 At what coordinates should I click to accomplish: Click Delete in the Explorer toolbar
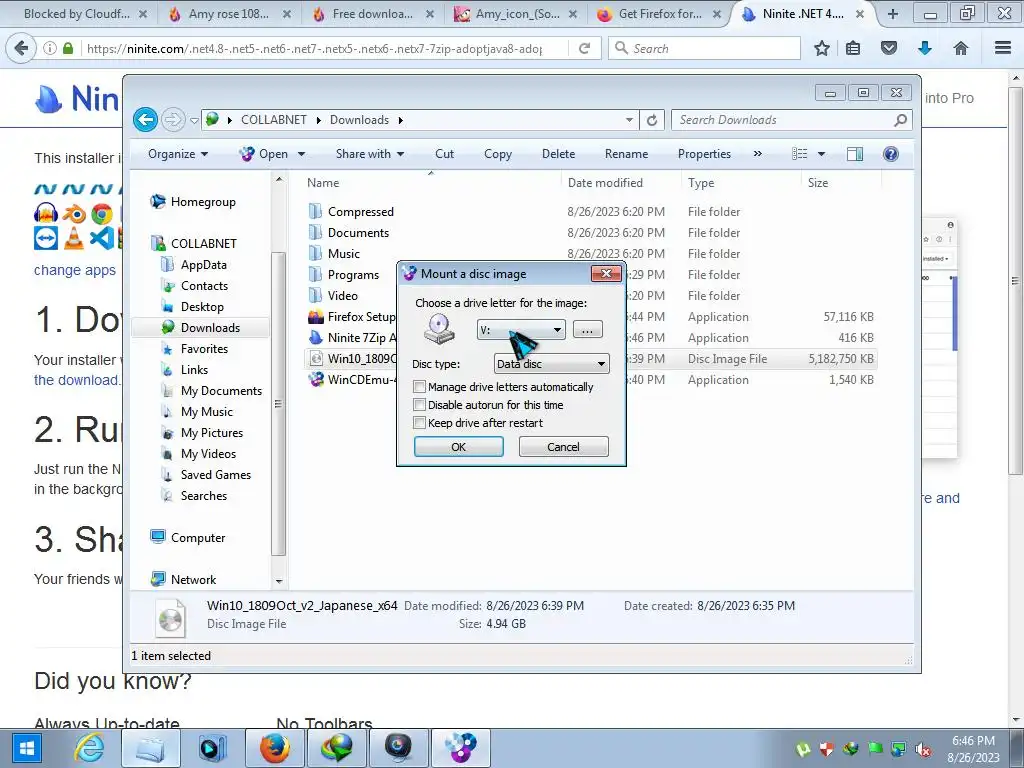pos(558,154)
